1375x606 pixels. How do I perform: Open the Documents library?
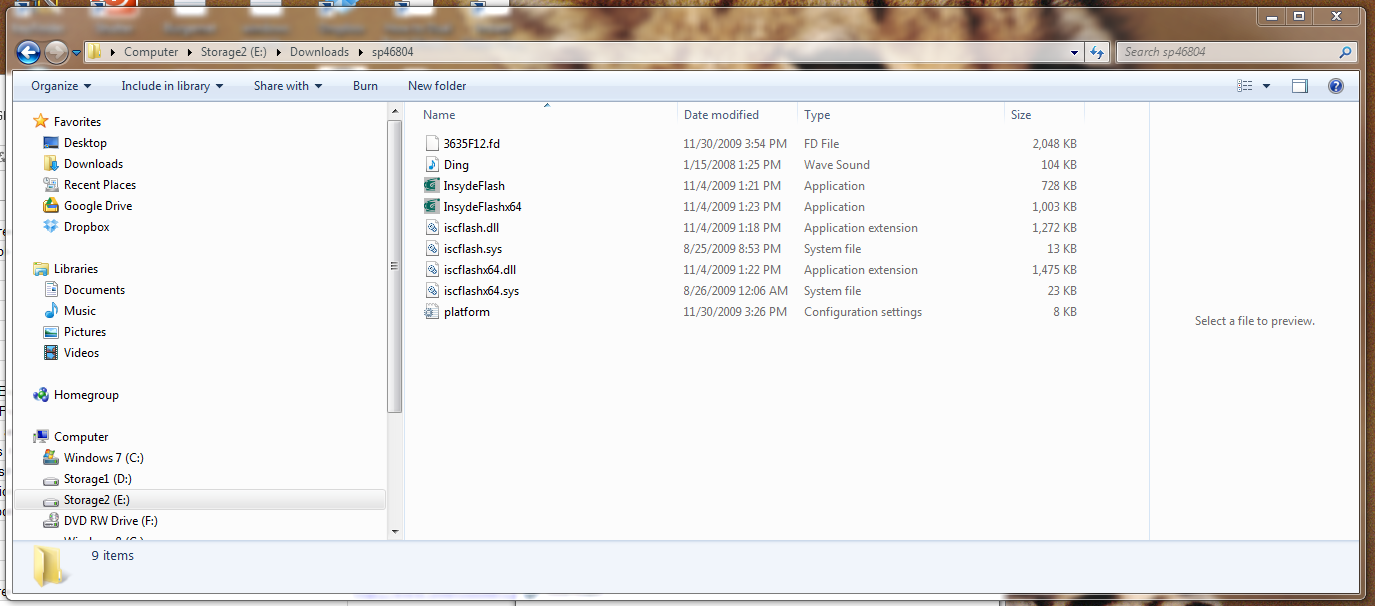(94, 290)
